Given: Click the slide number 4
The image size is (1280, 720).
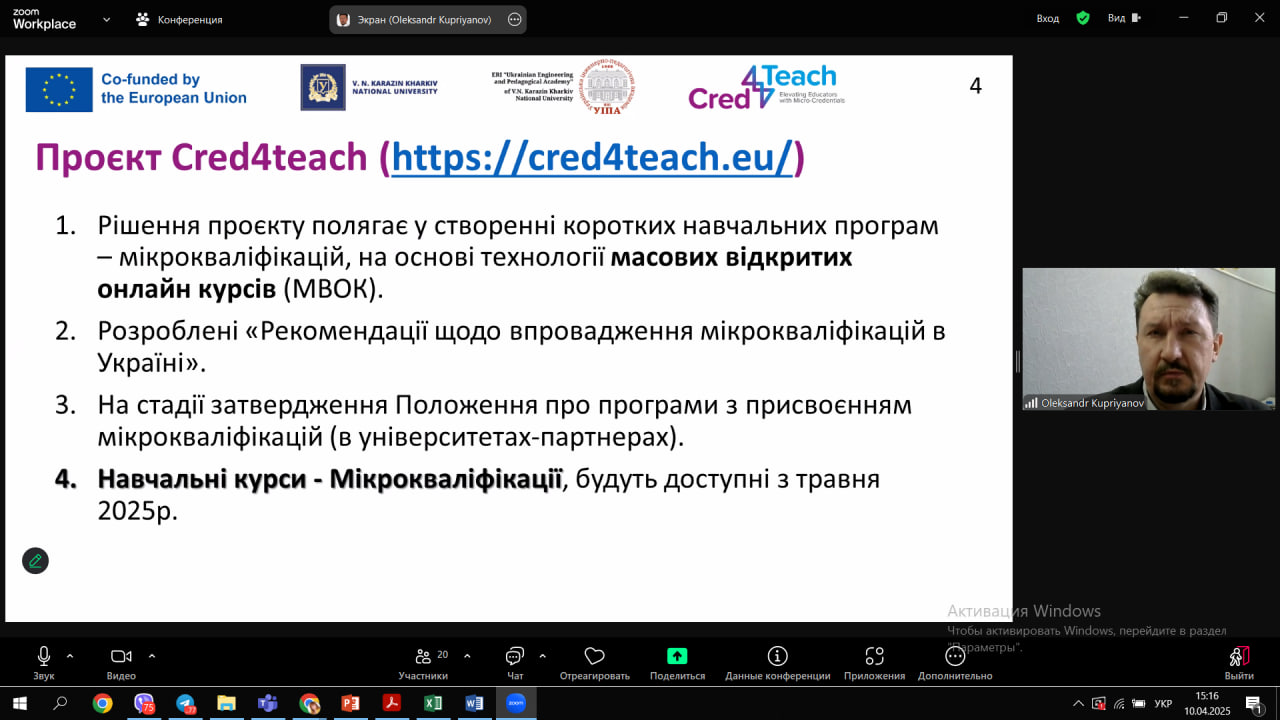Looking at the screenshot, I should (x=976, y=86).
